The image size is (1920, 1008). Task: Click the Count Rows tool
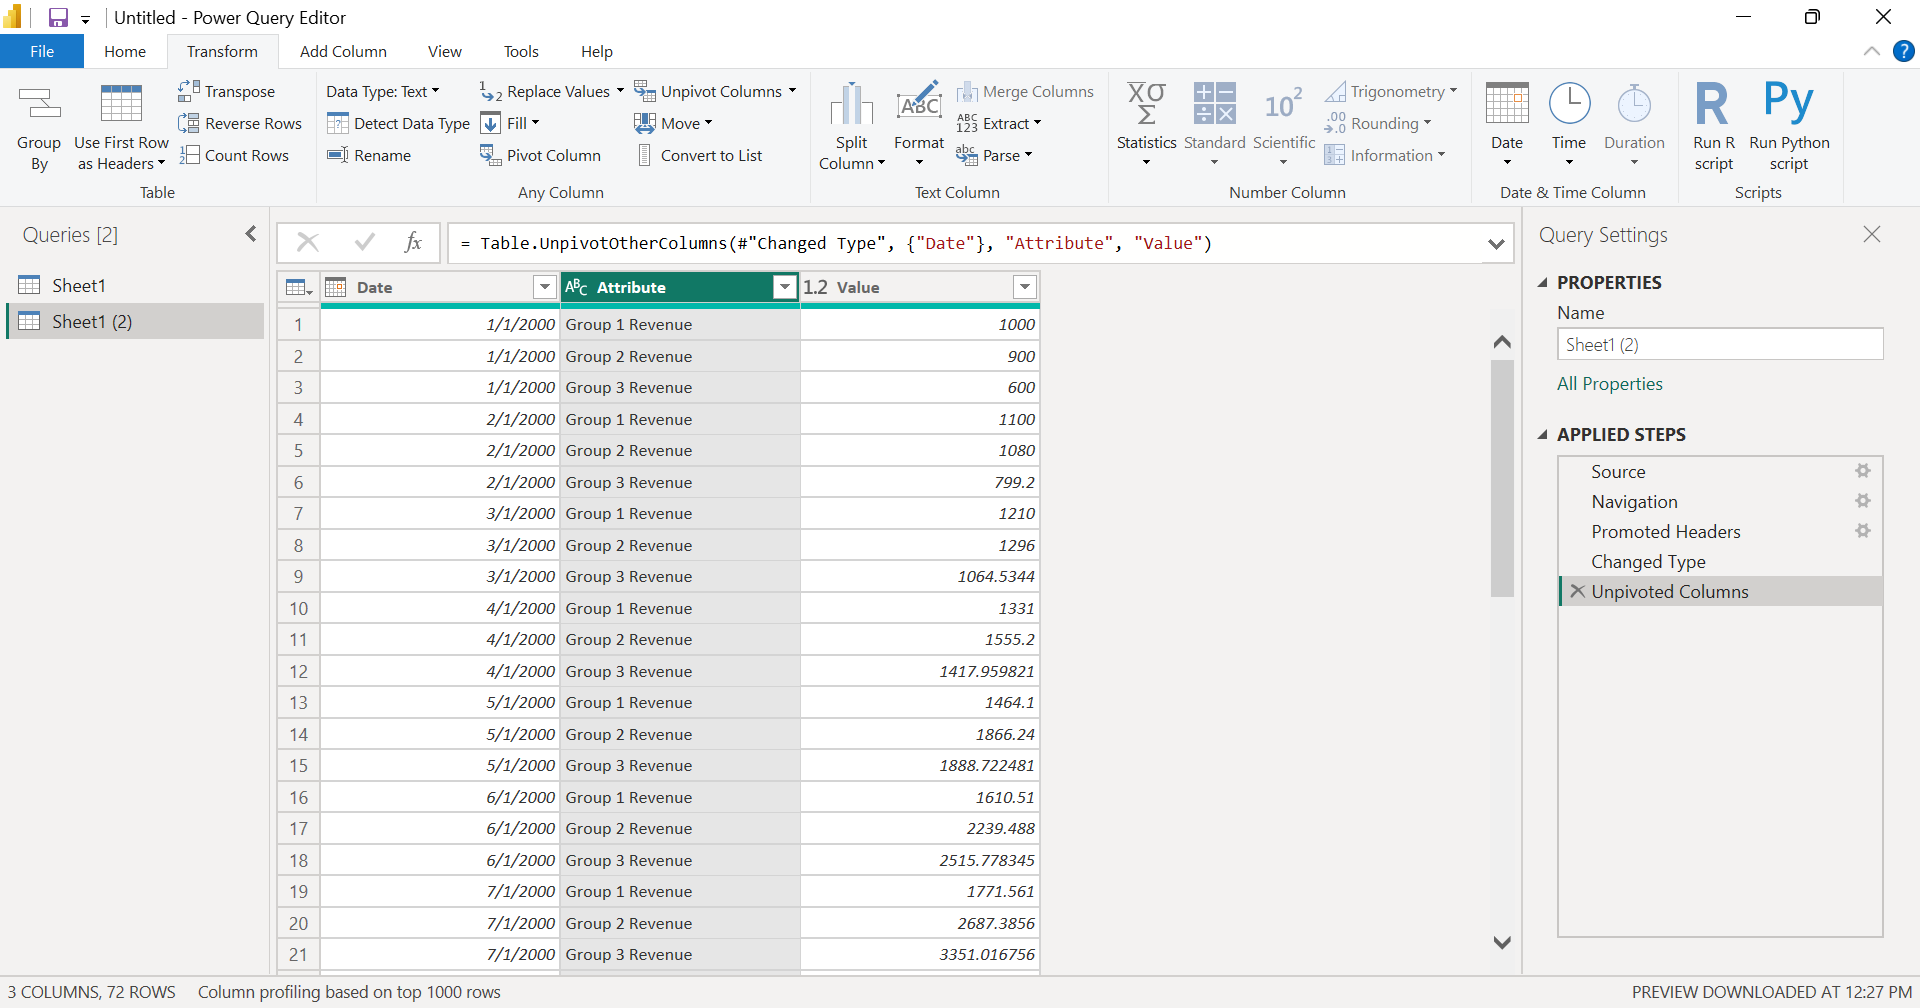pos(234,155)
